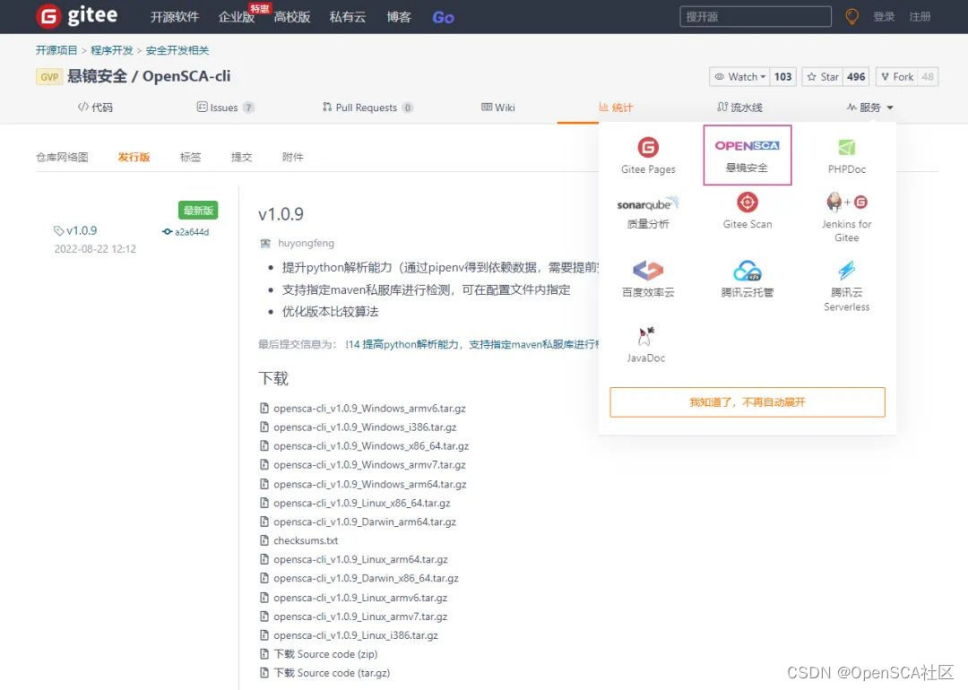This screenshot has width=968, height=690.
Task: Open the PHPDoc service icon
Action: 846,148
